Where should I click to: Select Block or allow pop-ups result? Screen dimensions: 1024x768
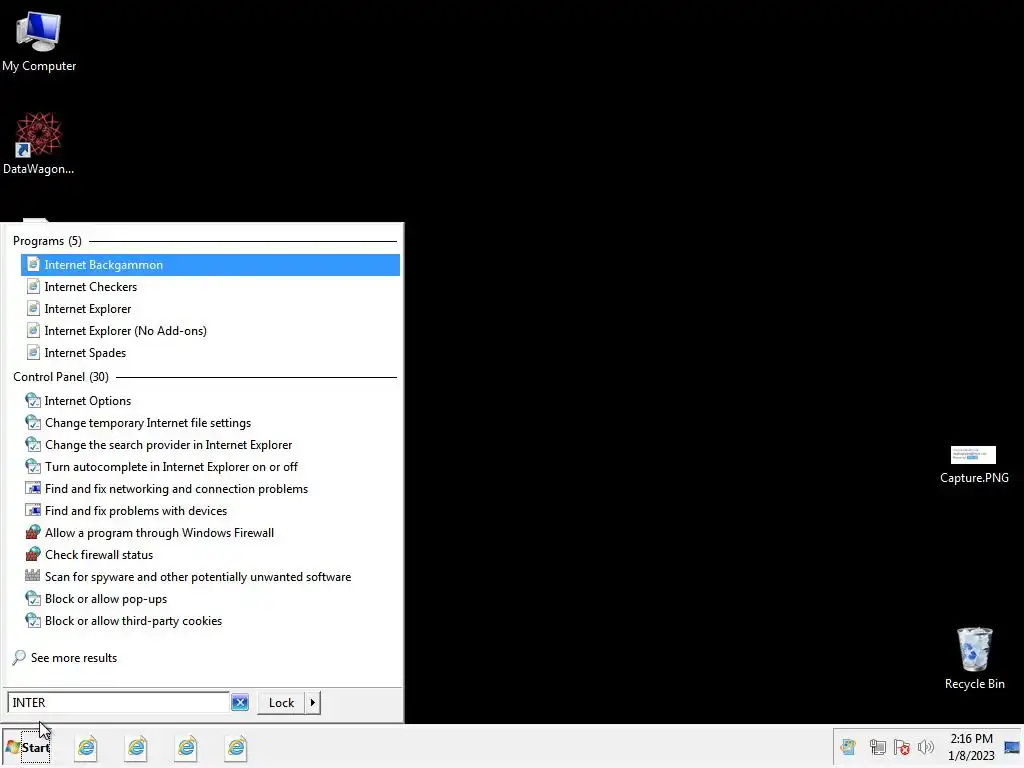click(x=210, y=599)
